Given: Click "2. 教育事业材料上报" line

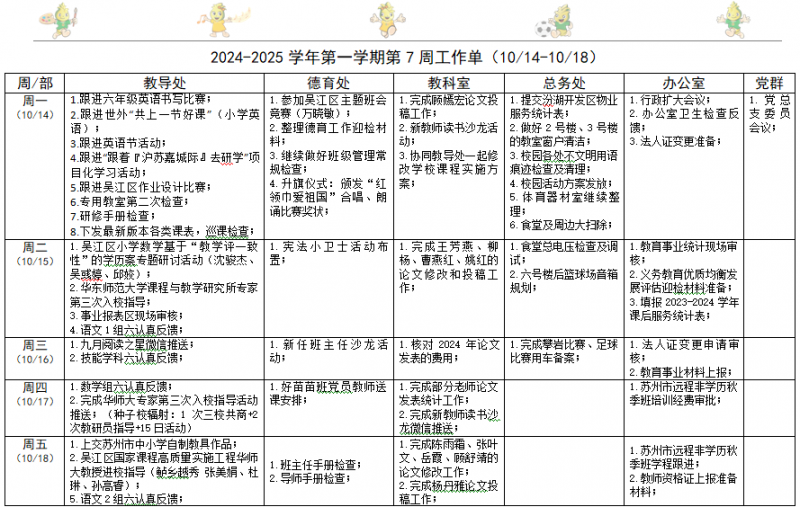Looking at the screenshot, I should click(x=681, y=372).
